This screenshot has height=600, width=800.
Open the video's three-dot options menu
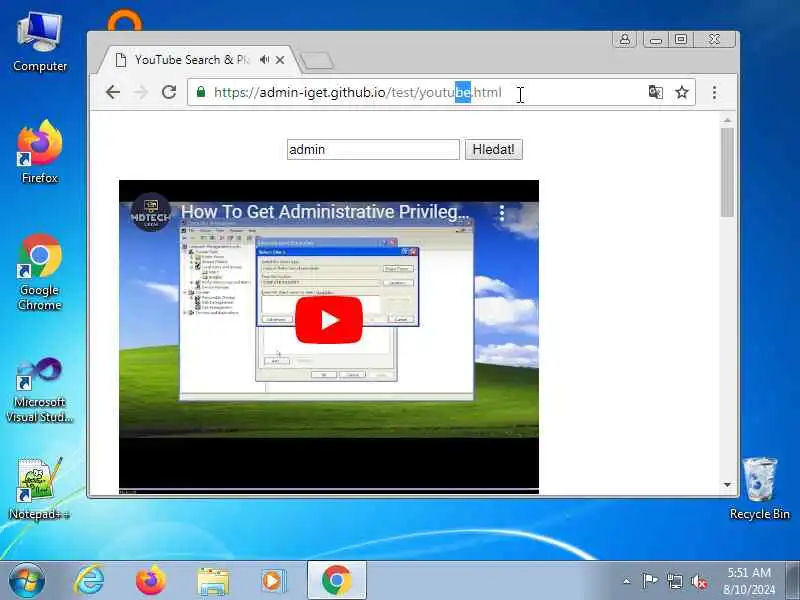(x=502, y=213)
